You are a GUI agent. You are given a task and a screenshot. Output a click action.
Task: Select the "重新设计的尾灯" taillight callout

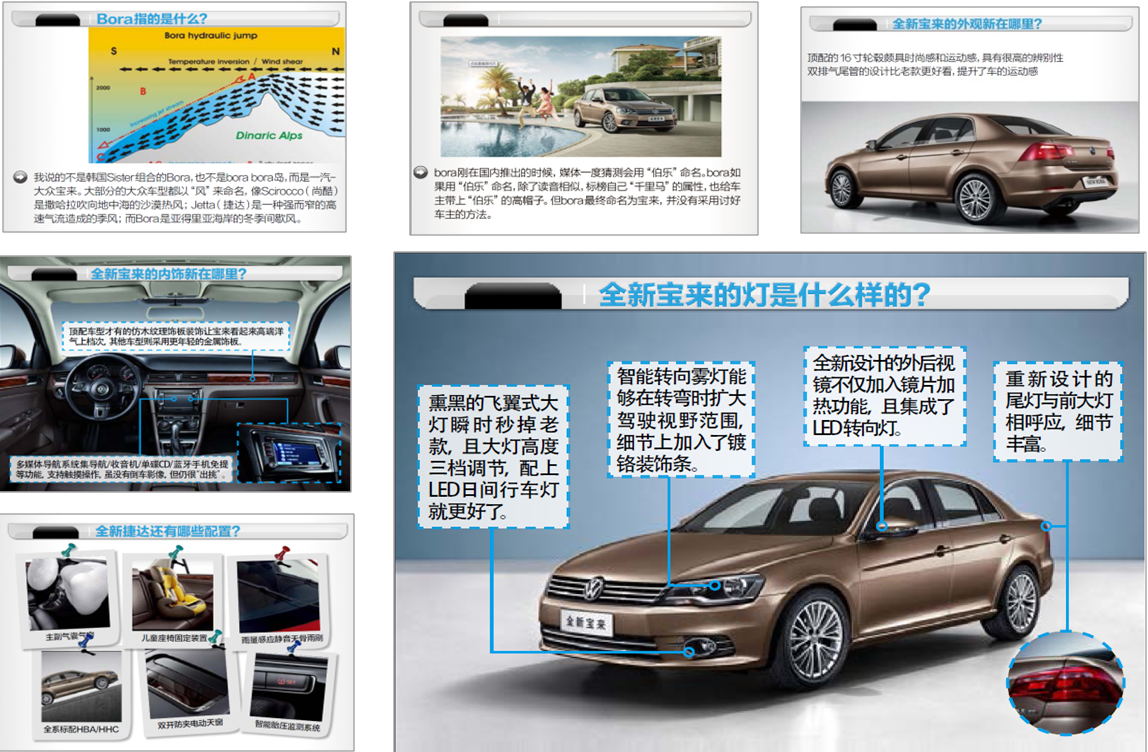[x=1058, y=411]
